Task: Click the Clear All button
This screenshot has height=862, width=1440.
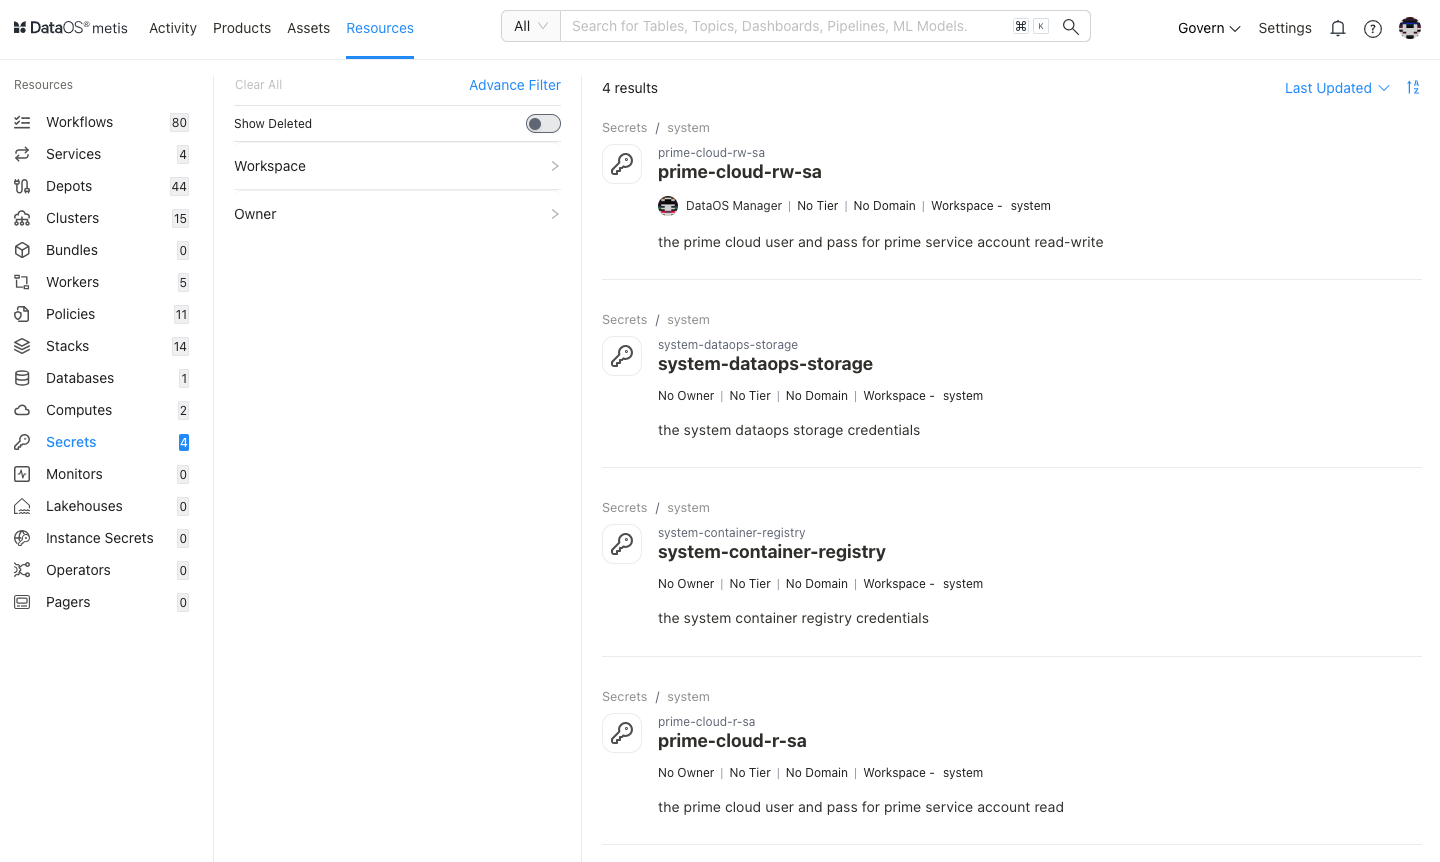Action: (258, 85)
